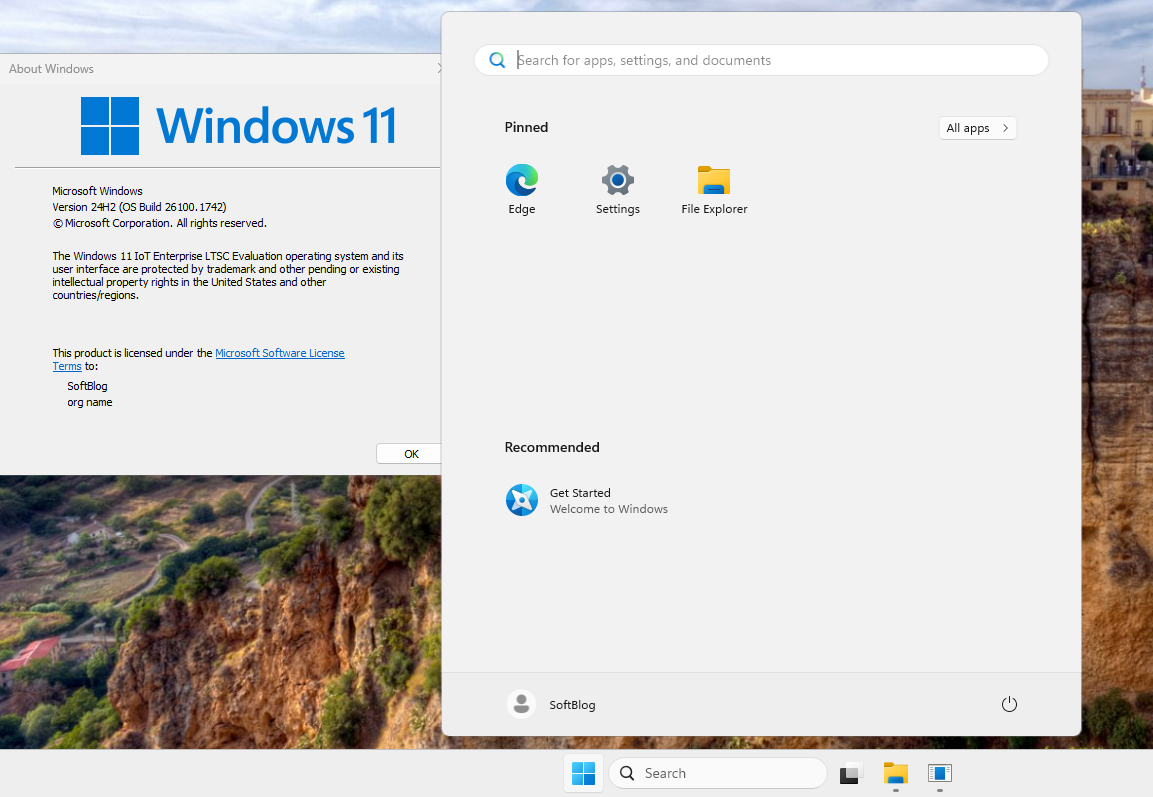
Task: Click the About Windows title bar text
Action: (51, 69)
